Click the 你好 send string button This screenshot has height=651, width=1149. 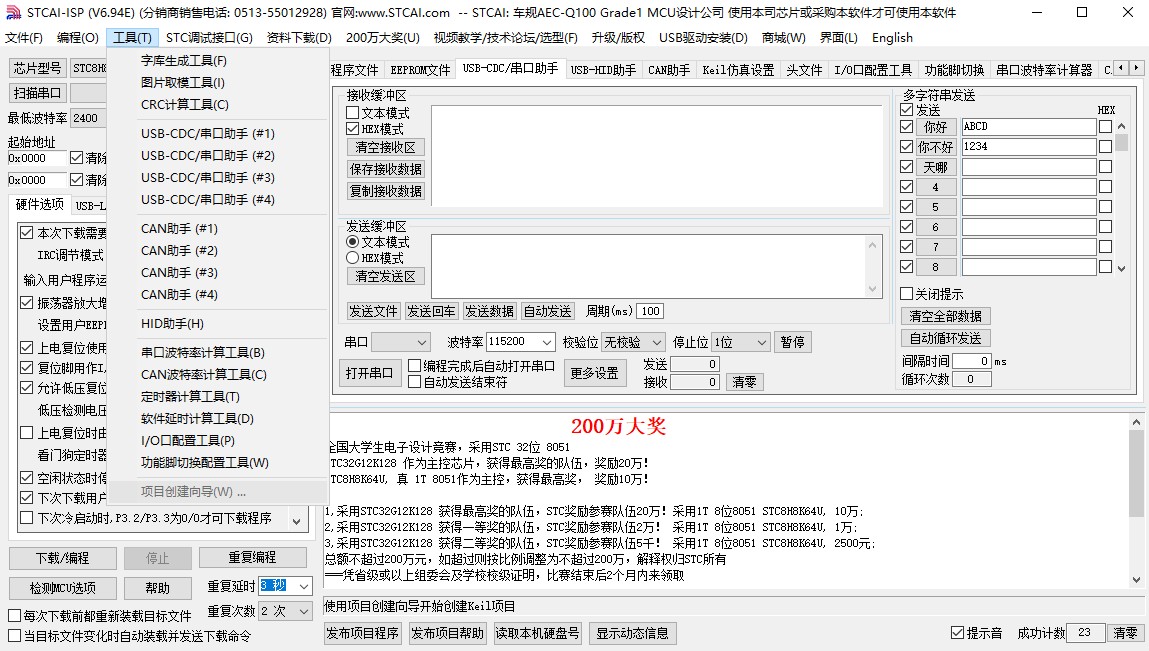[935, 127]
